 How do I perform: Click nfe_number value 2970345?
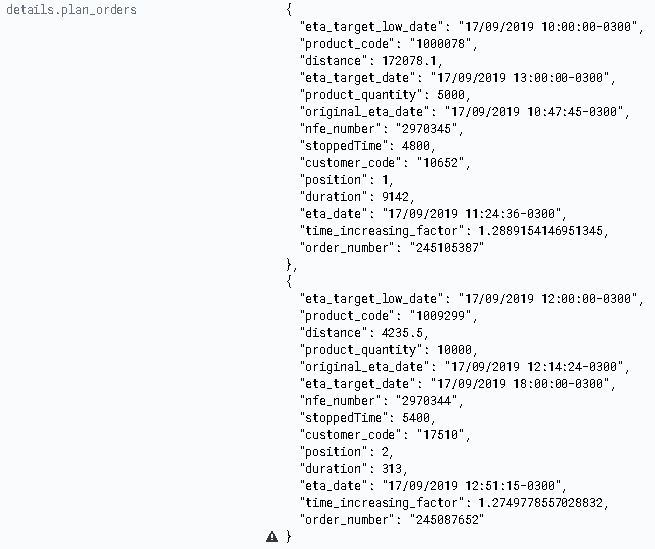coord(427,129)
